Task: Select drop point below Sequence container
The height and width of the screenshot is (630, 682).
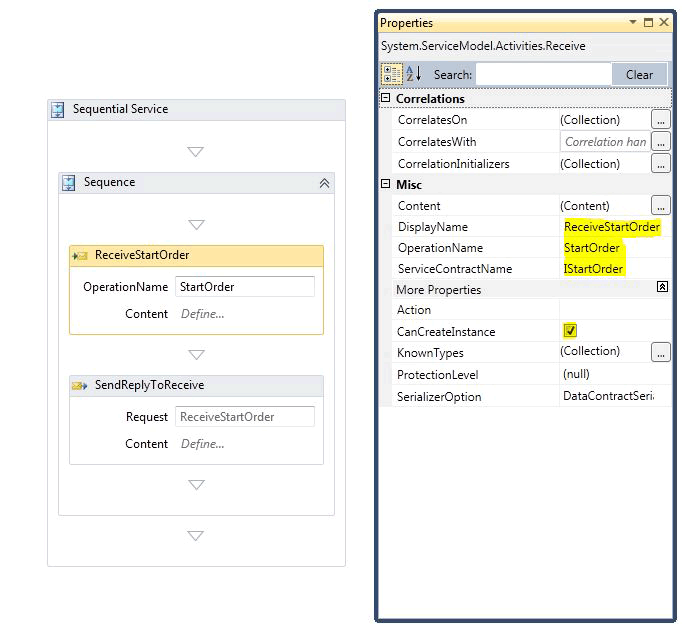Action: click(195, 536)
